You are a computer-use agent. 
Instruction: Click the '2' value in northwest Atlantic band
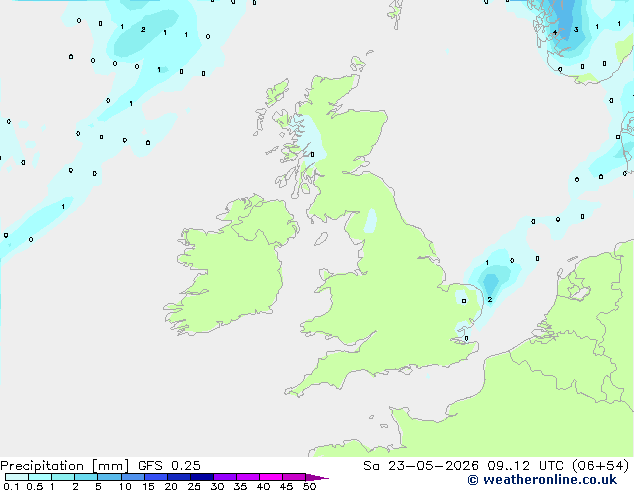click(x=143, y=30)
